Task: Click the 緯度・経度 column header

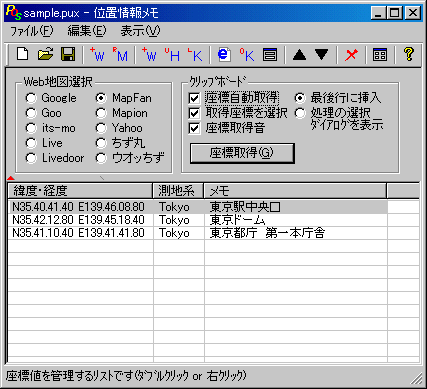Action: point(80,191)
